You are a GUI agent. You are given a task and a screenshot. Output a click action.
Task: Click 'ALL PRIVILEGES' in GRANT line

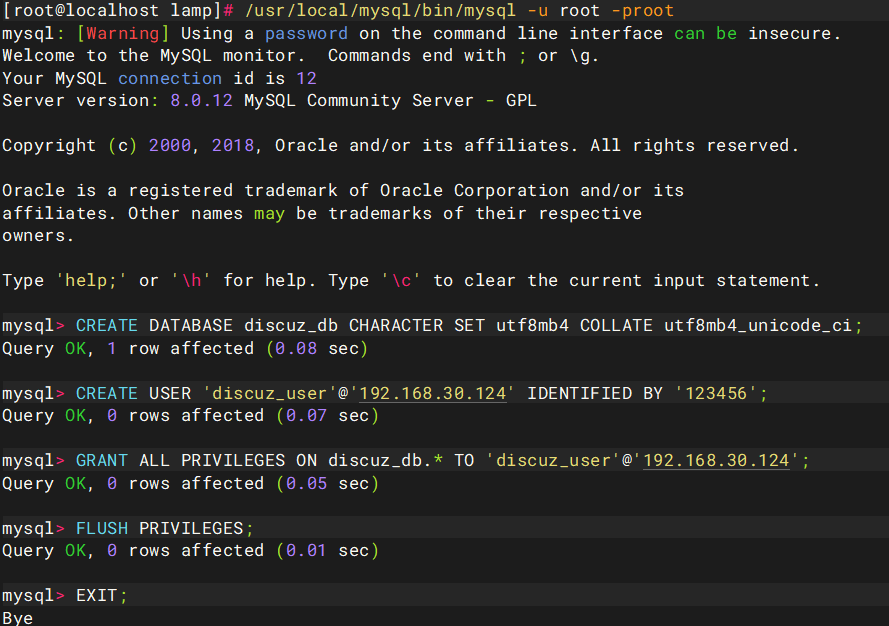tap(212, 460)
